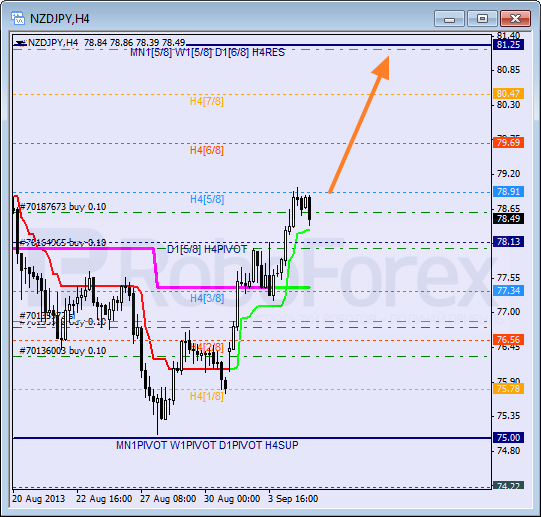
Task: Click the NZDJPY chart window icon
Action: pos(18,18)
